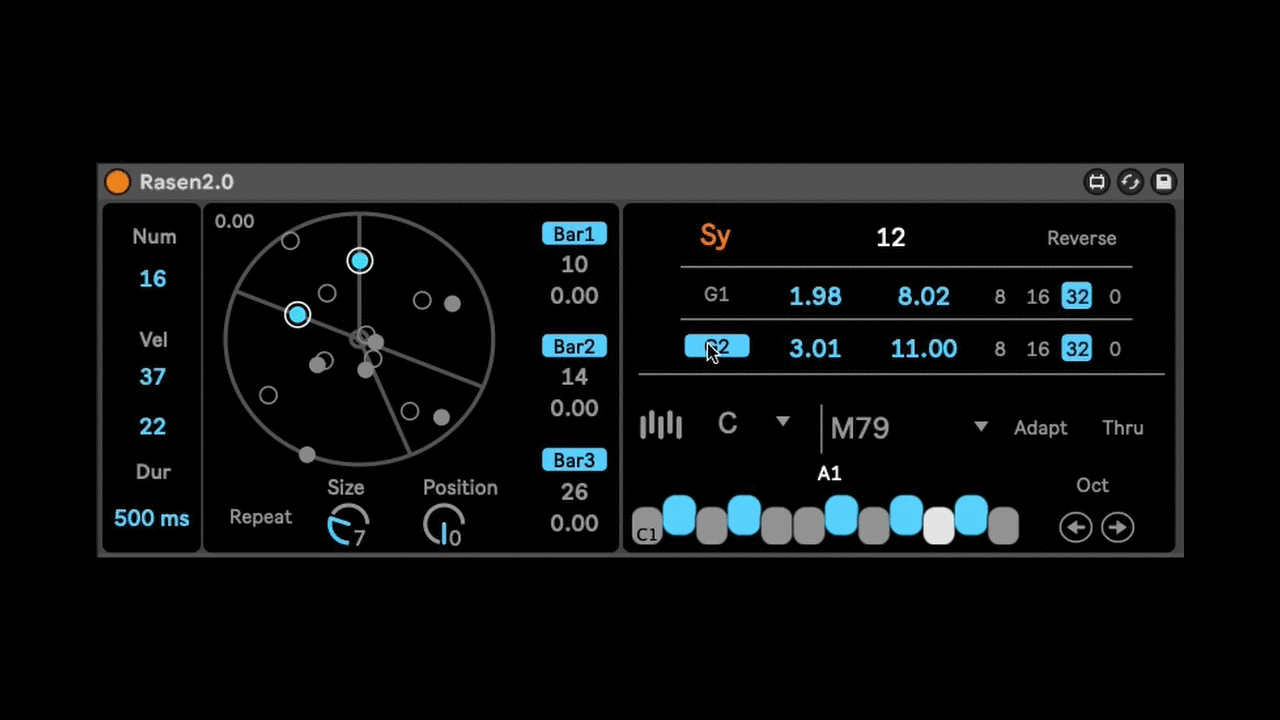Toggle the Bar2 button
This screenshot has height=720, width=1280.
point(574,347)
